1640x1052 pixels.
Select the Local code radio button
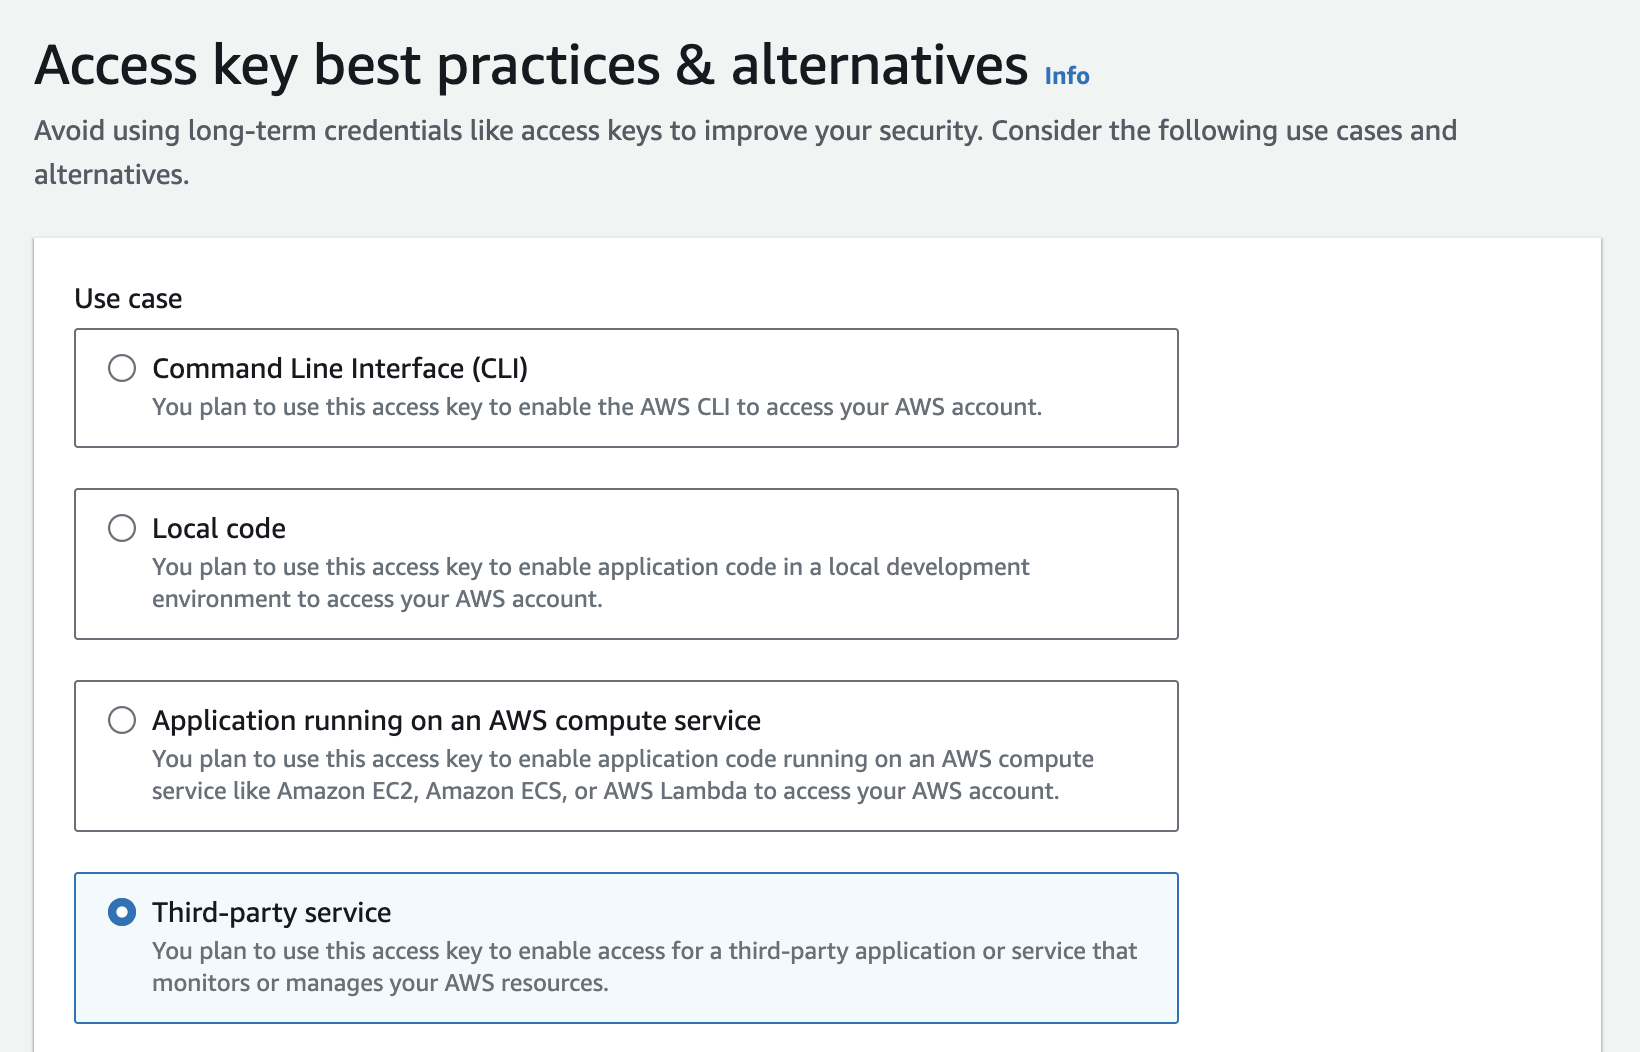(122, 528)
